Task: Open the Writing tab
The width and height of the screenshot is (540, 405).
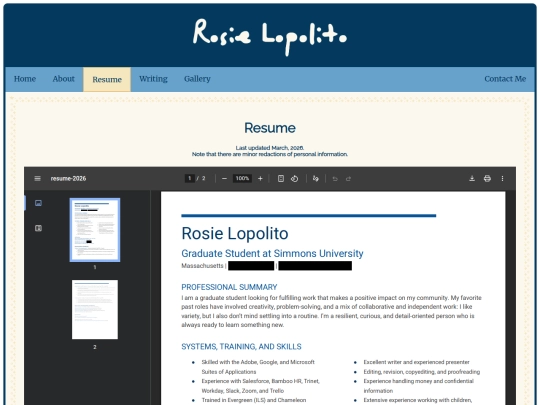Action: coord(153,79)
